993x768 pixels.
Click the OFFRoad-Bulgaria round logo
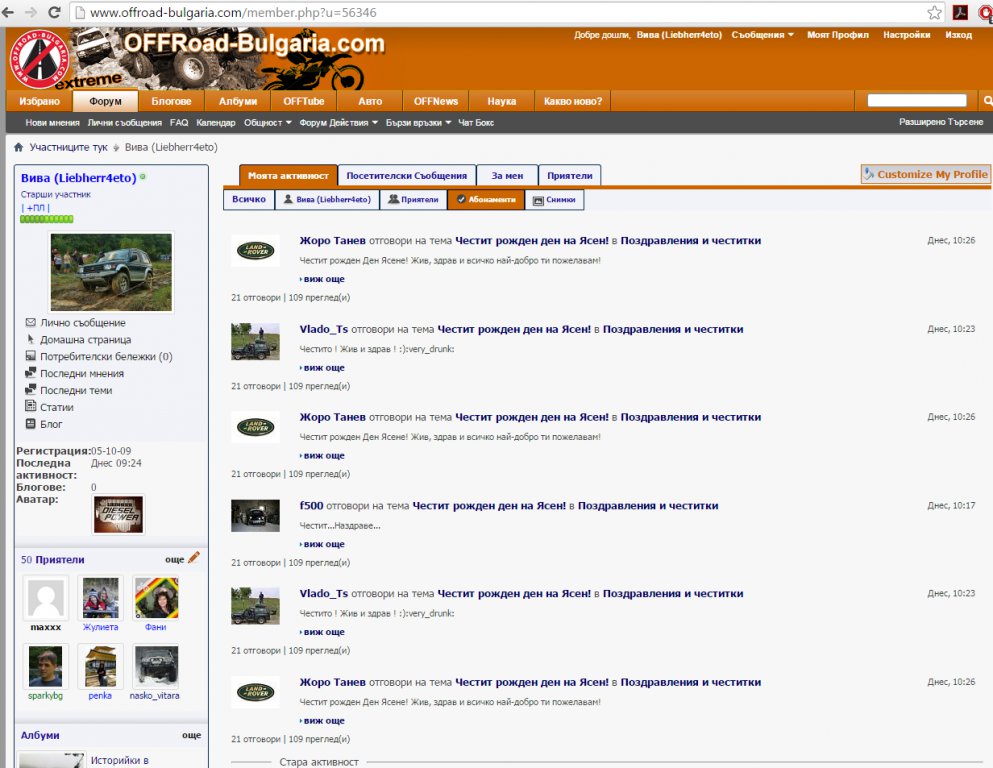pos(39,60)
